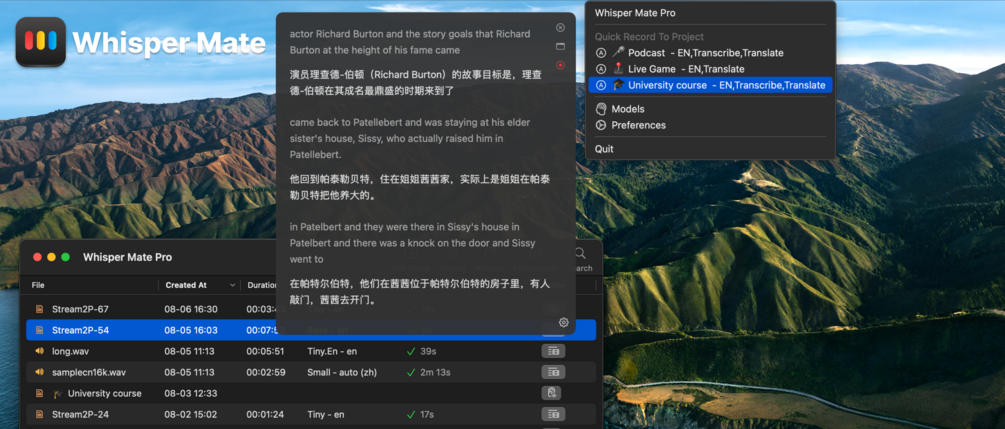Click the 17s processing time
The image size is (1005, 429).
pyautogui.click(x=427, y=414)
